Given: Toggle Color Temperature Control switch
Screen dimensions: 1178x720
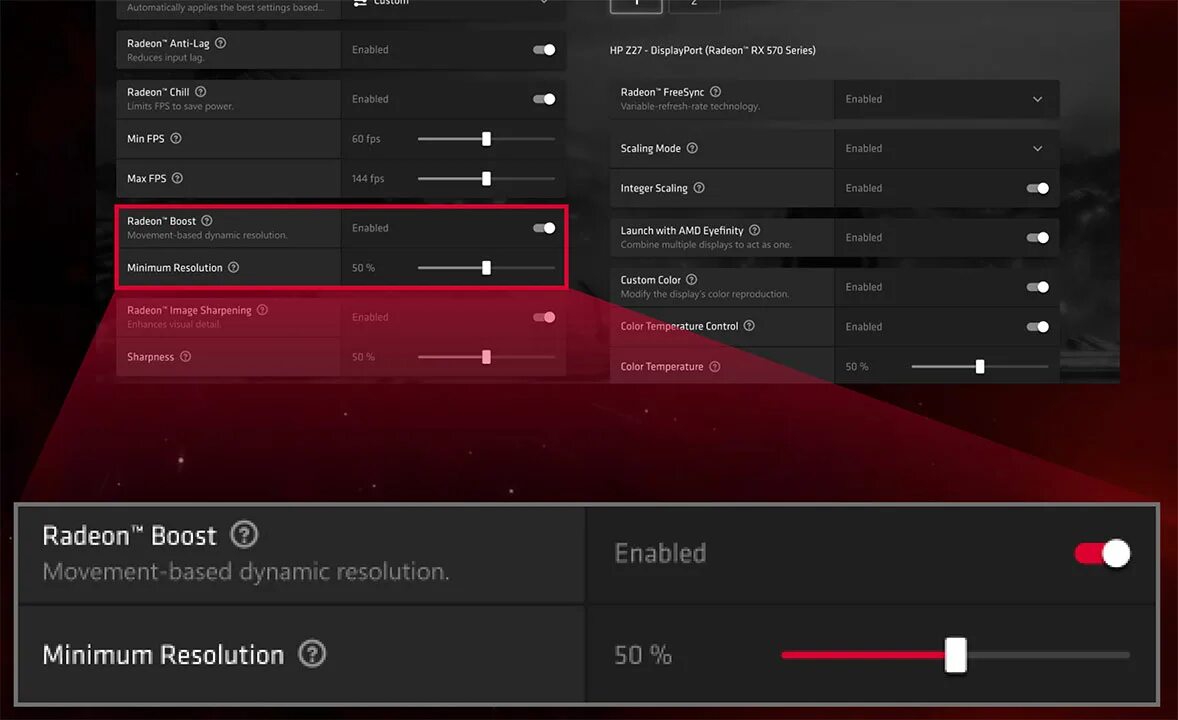Looking at the screenshot, I should (1038, 327).
